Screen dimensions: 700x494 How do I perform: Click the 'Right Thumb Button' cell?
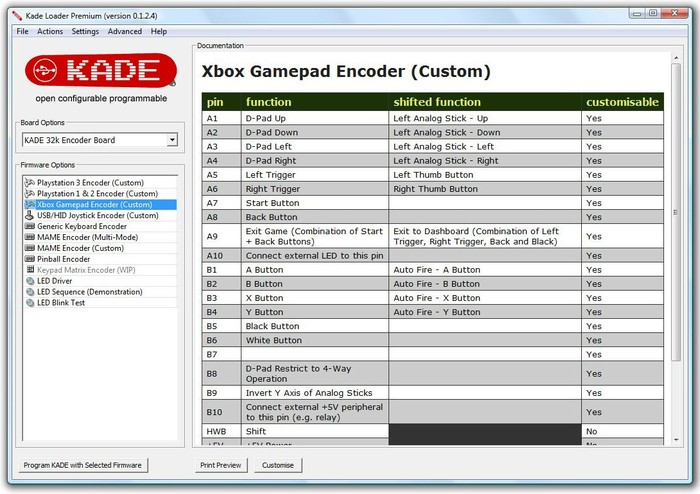pyautogui.click(x=485, y=189)
